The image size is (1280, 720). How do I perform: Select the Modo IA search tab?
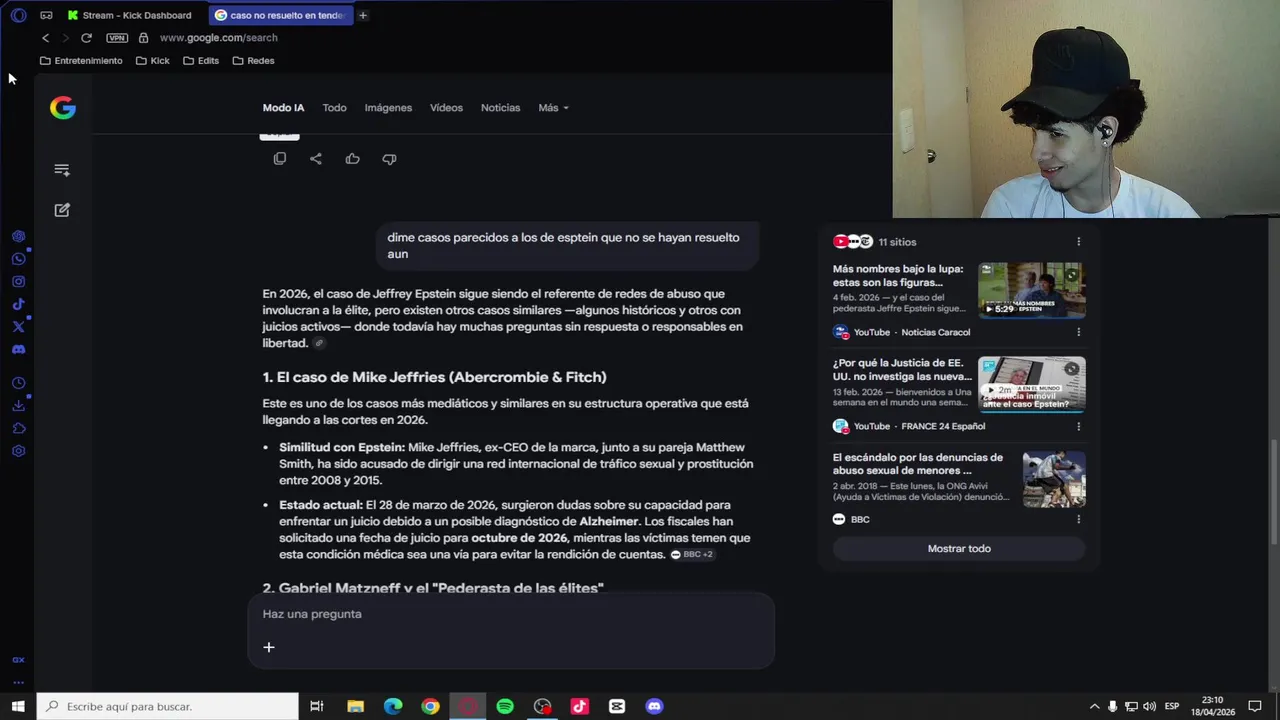click(x=283, y=108)
